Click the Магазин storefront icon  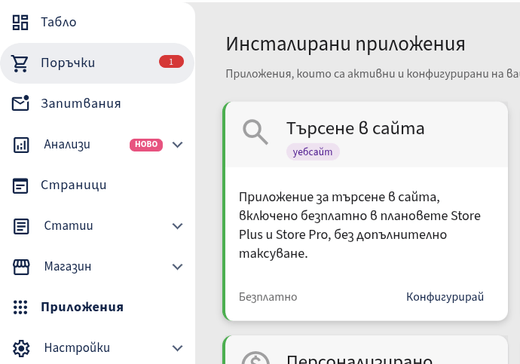21,267
